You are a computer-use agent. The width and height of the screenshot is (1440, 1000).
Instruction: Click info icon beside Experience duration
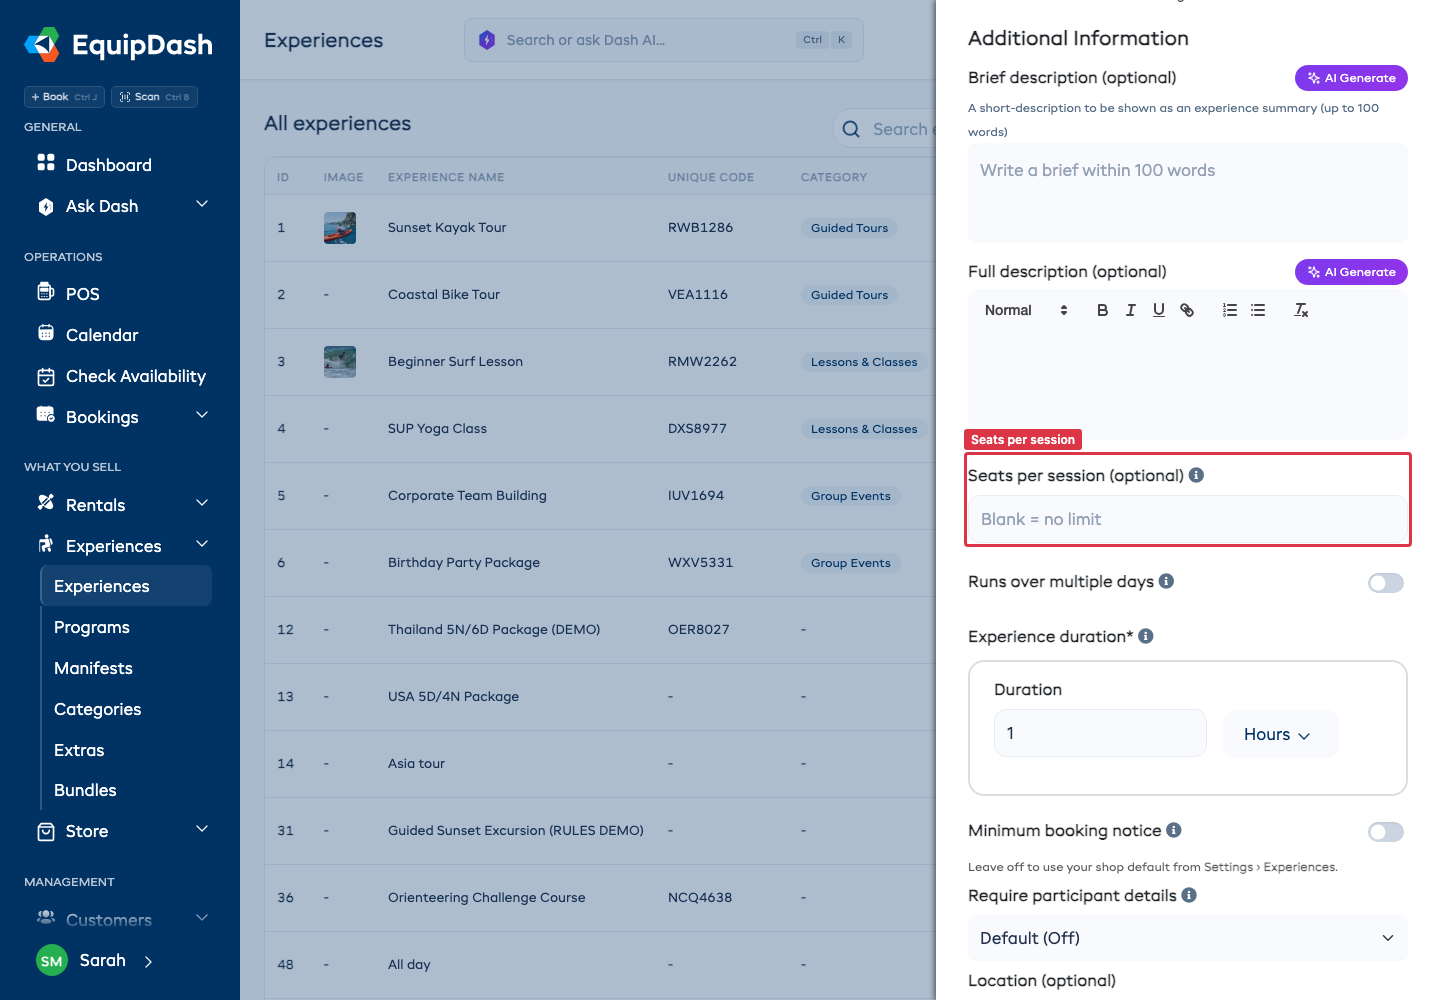point(1146,636)
